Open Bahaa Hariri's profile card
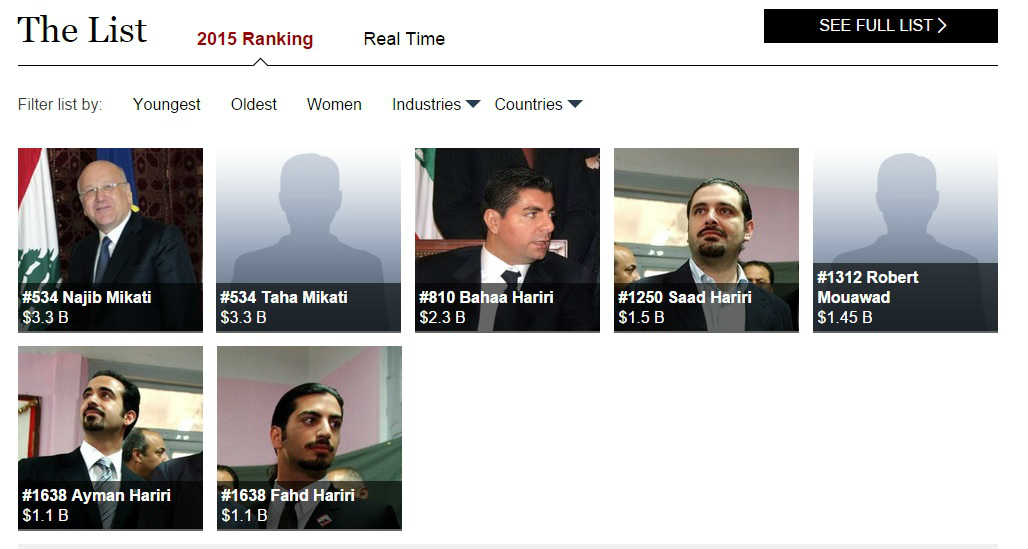The height and width of the screenshot is (549, 1028). pyautogui.click(x=507, y=240)
